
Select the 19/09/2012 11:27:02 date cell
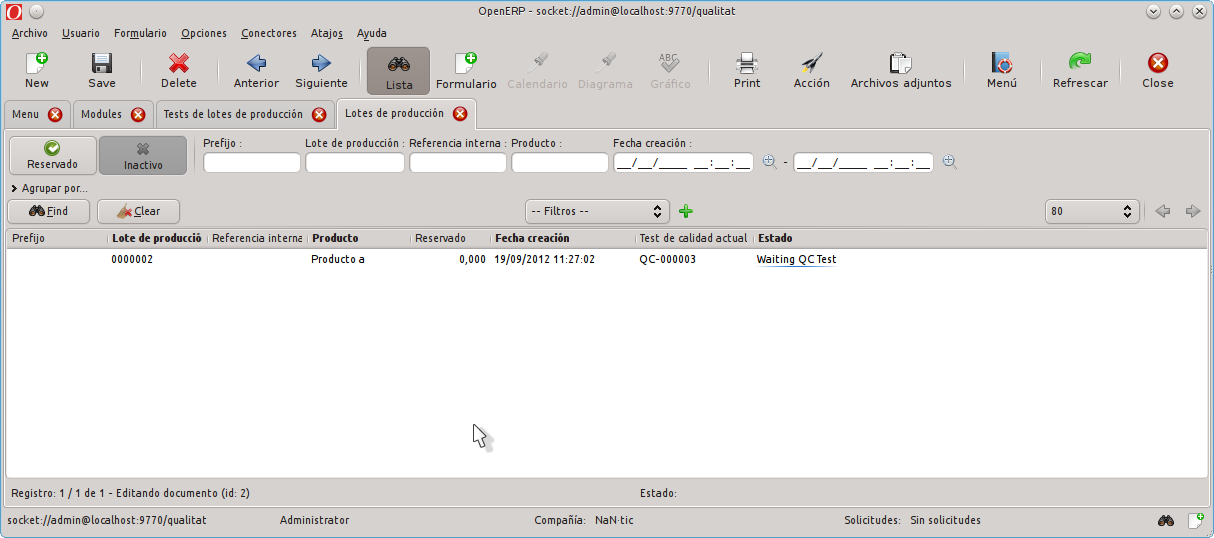545,259
